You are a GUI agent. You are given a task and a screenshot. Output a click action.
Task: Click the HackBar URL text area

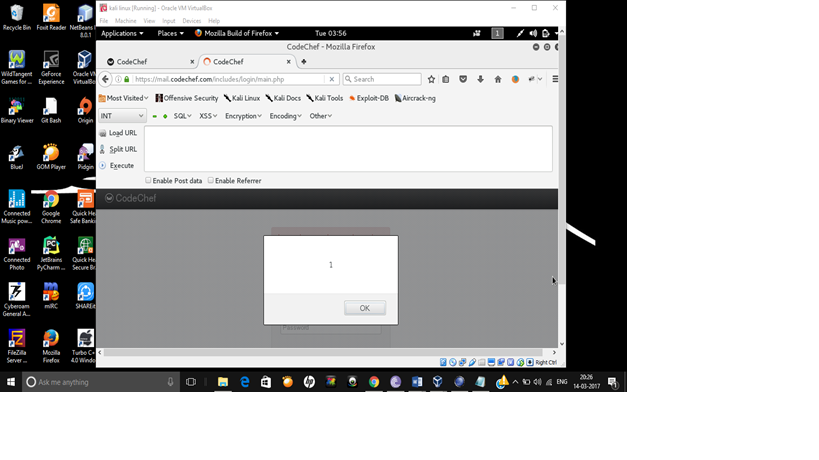tap(348, 149)
